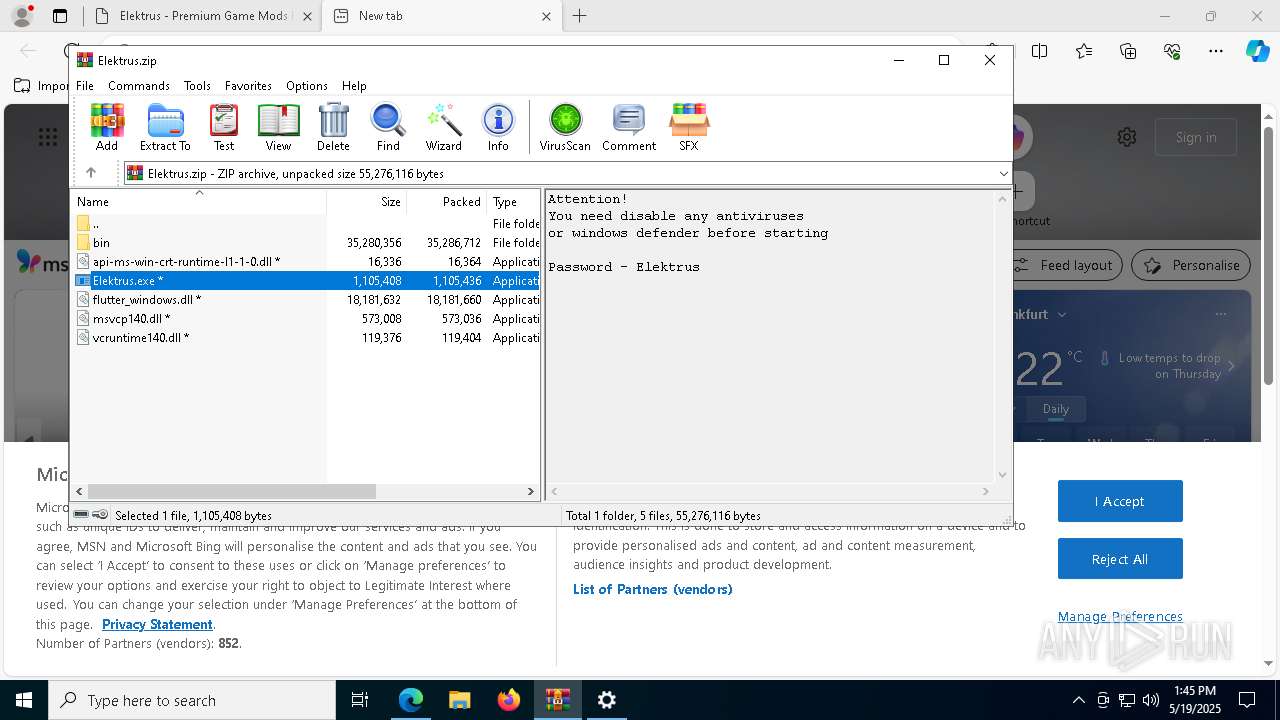Select msvcp140.dll file
Screen dimensions: 1280x720
coord(307,319)
